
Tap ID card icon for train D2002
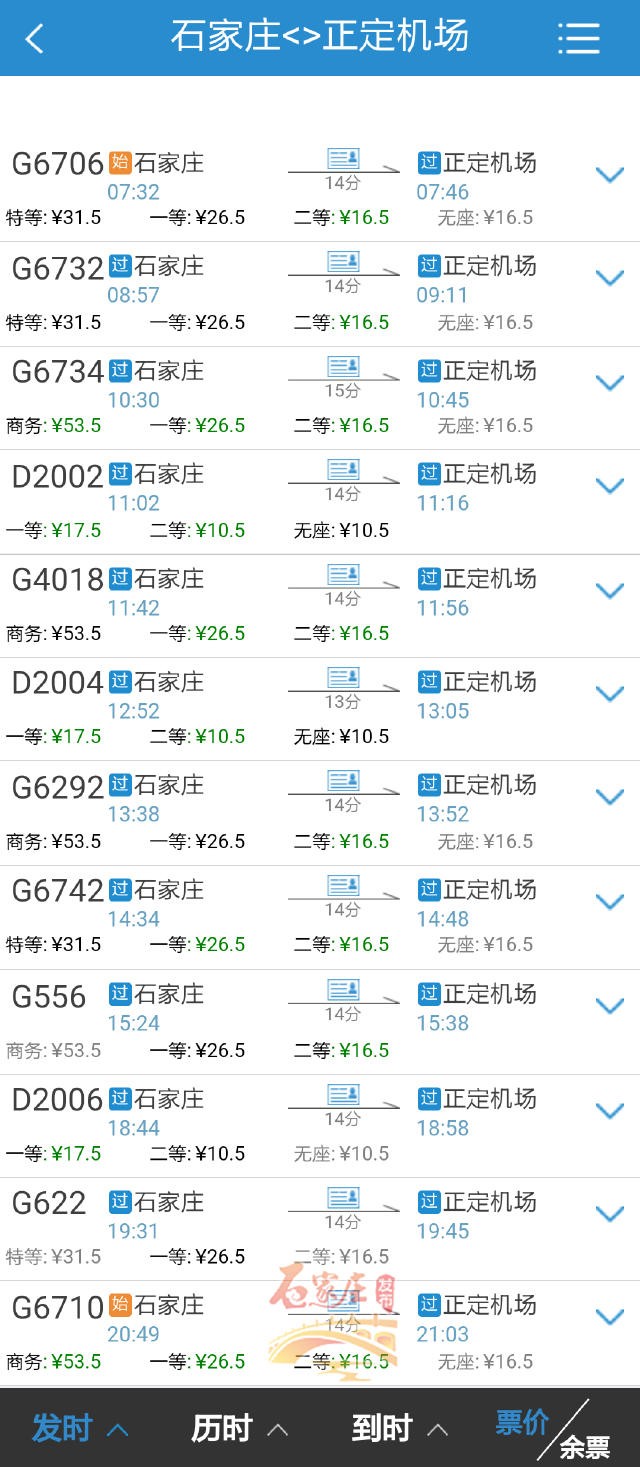[343, 470]
